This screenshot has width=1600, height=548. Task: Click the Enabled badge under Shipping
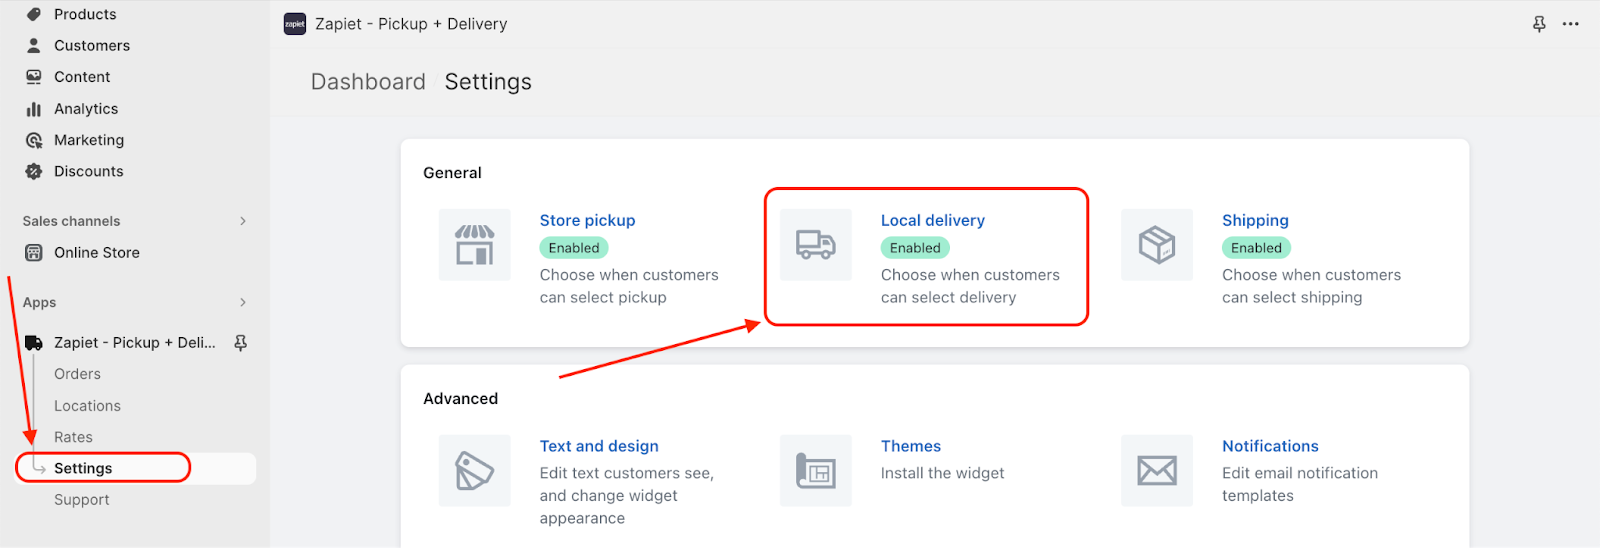point(1256,248)
